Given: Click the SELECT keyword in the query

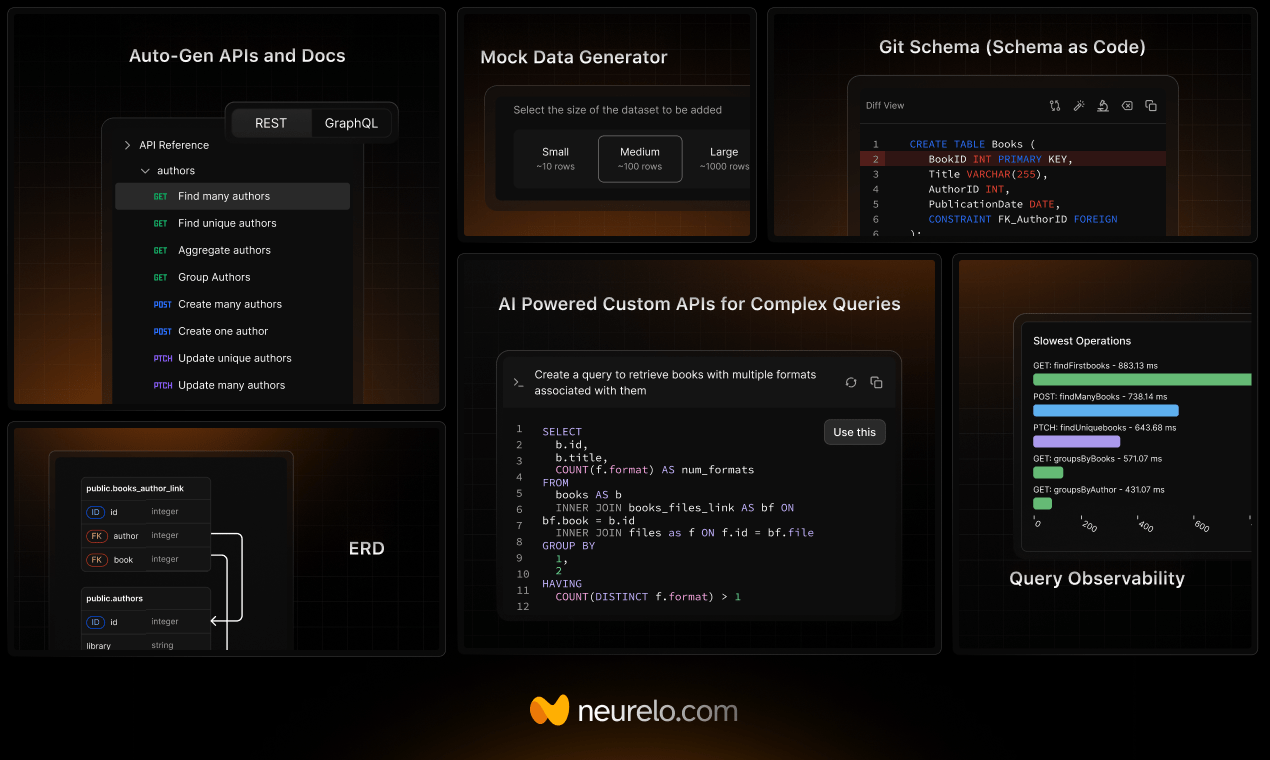Looking at the screenshot, I should (x=562, y=432).
